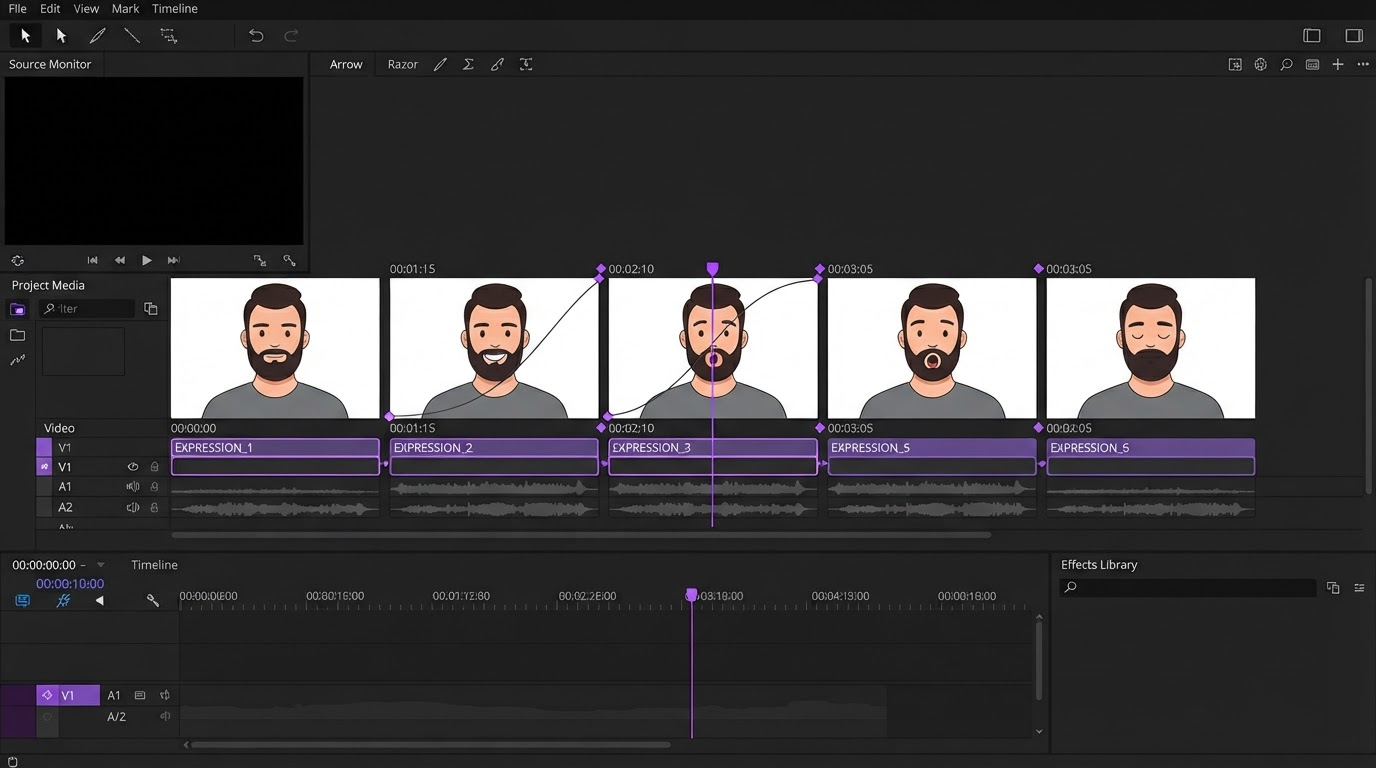
Task: Click the plus icon in top-right toolbar
Action: tap(1338, 64)
